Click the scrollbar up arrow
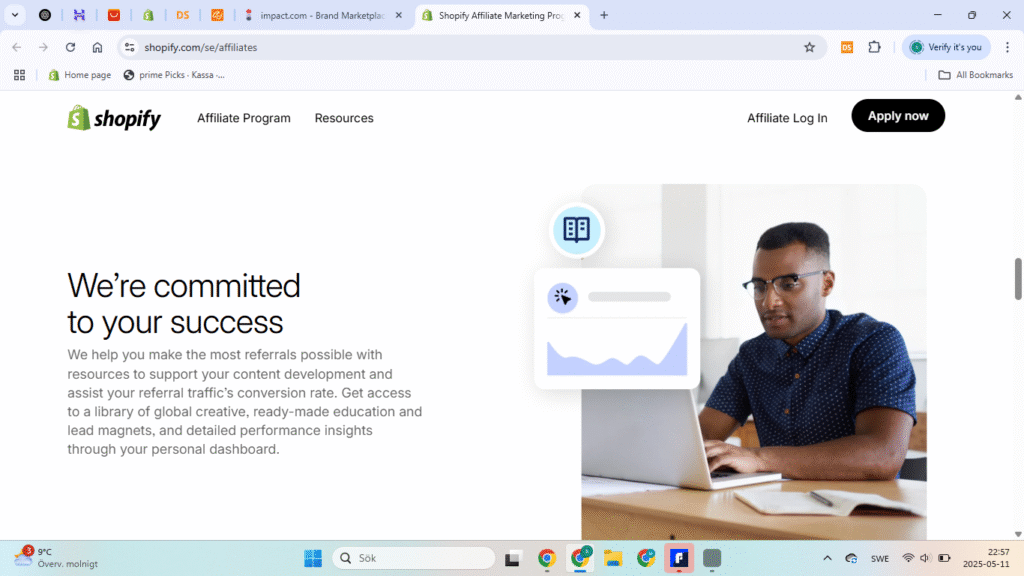 [x=1017, y=97]
